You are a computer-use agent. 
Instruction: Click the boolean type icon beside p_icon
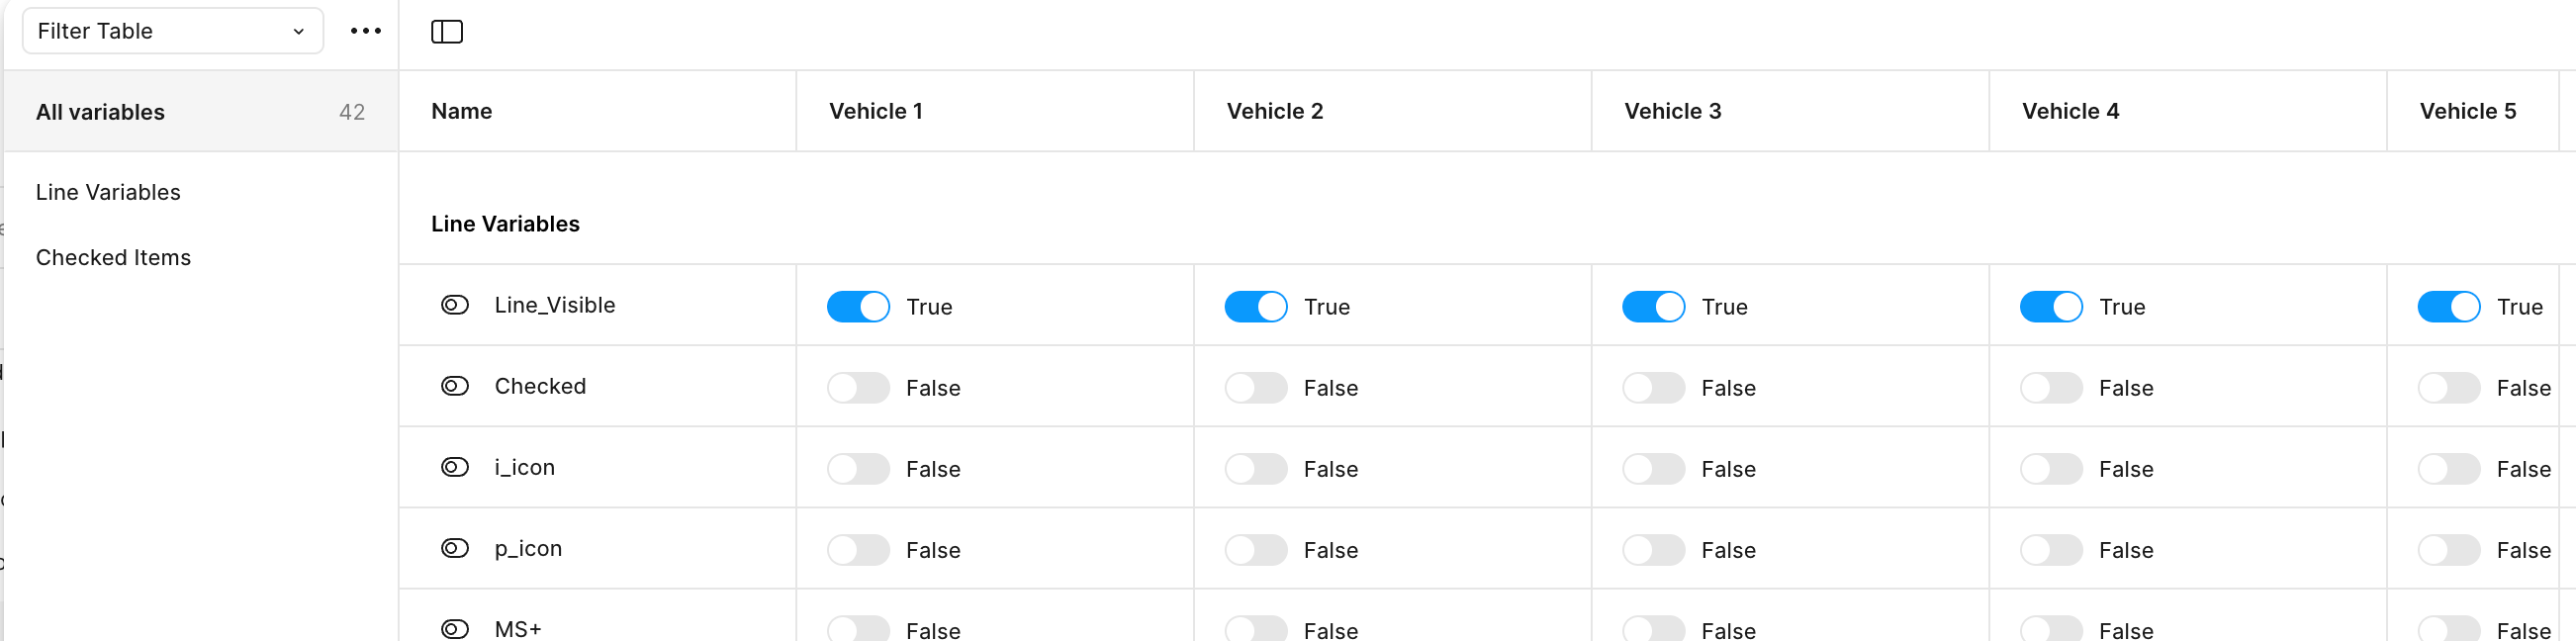(455, 548)
